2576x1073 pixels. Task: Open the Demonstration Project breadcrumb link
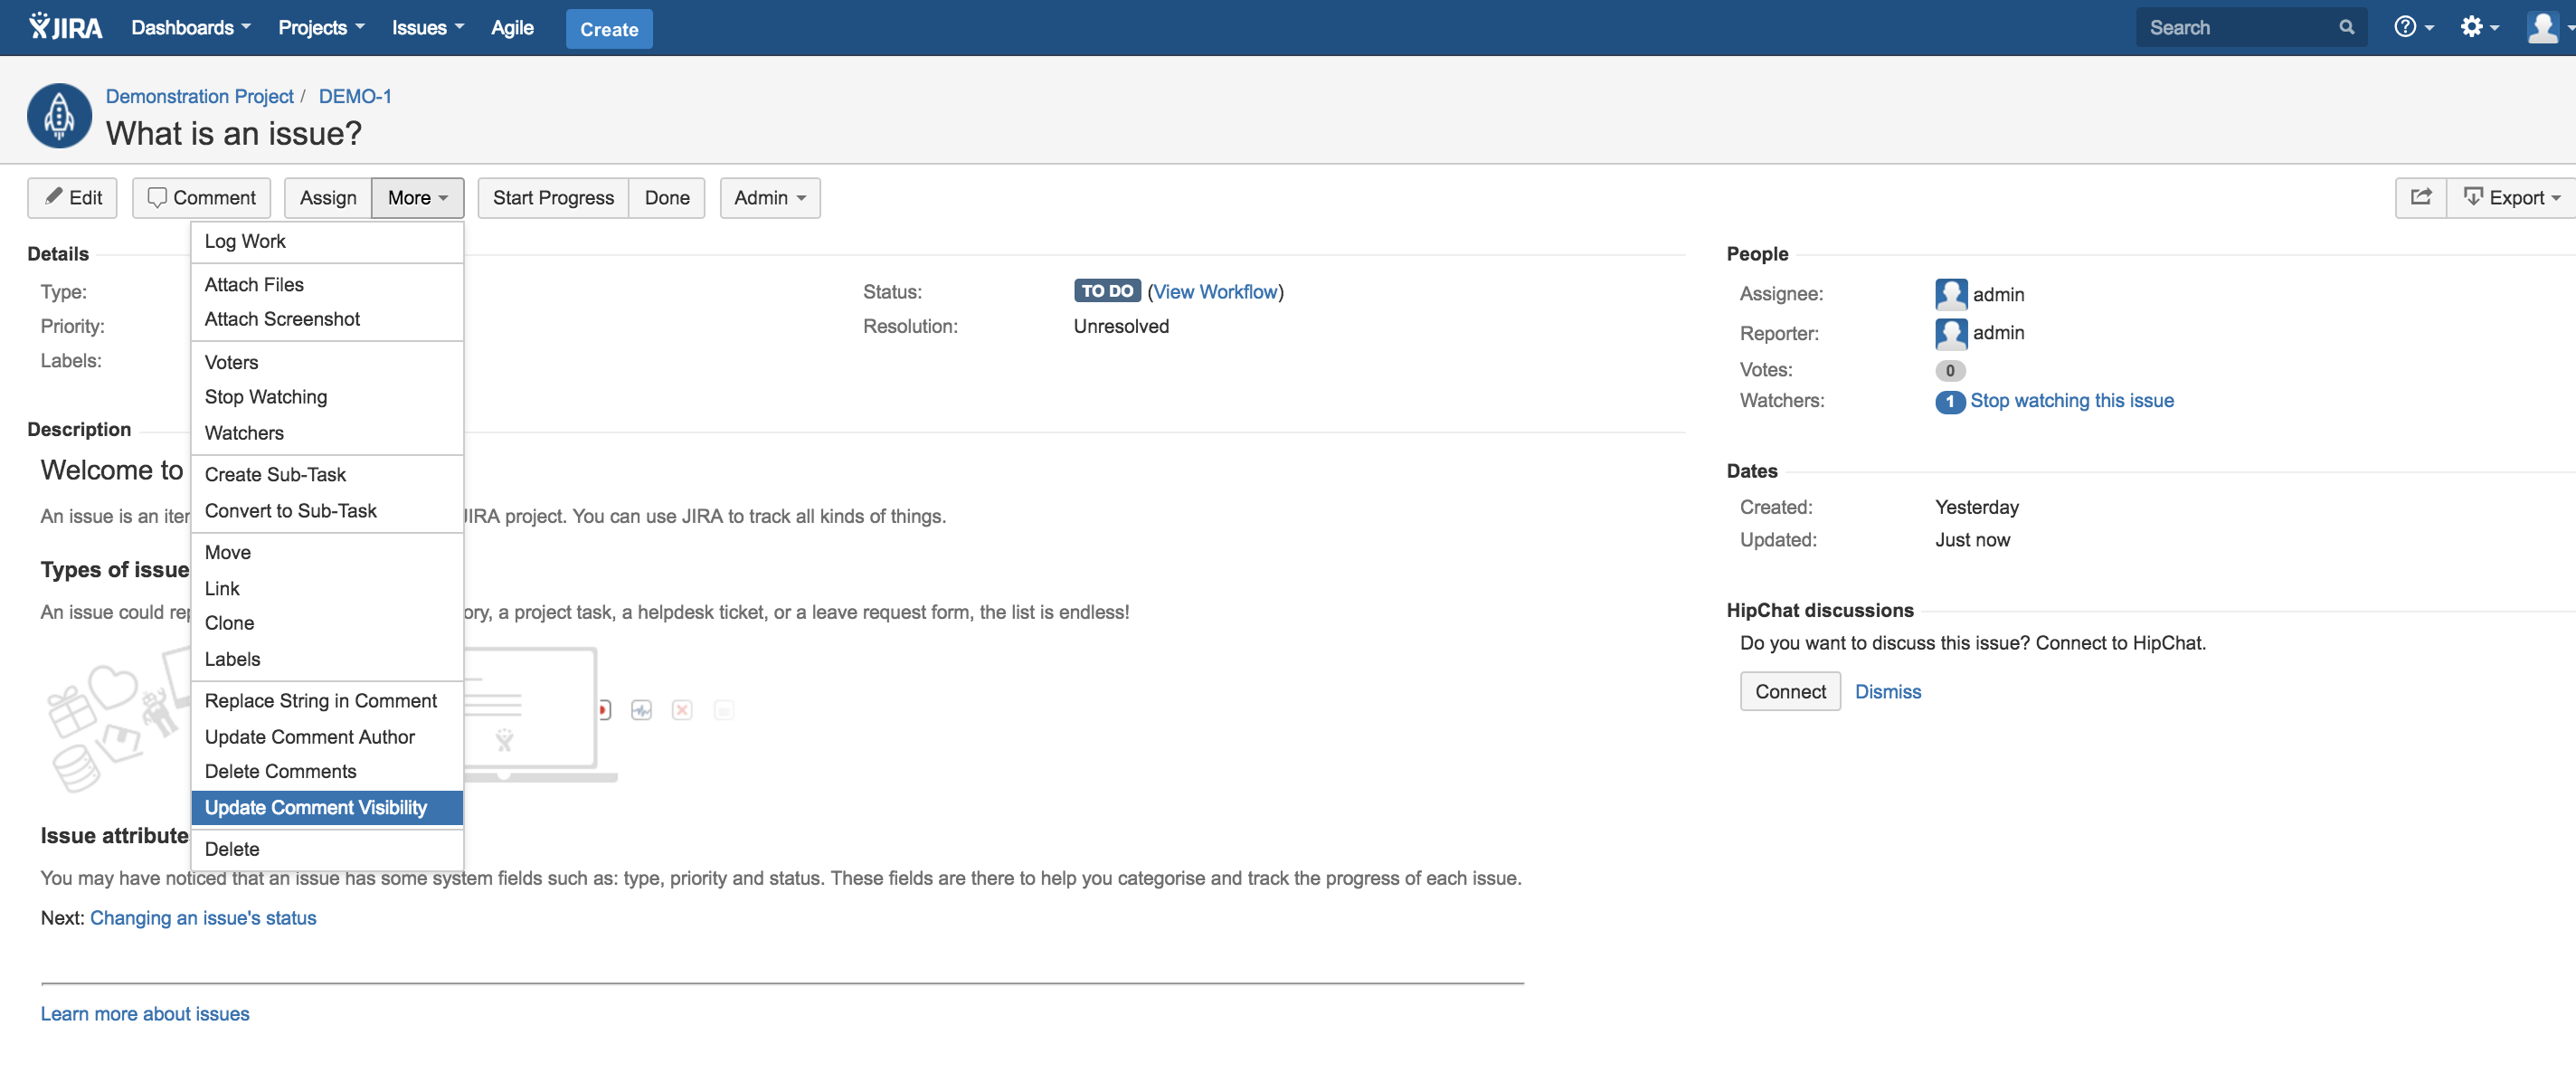[x=200, y=96]
